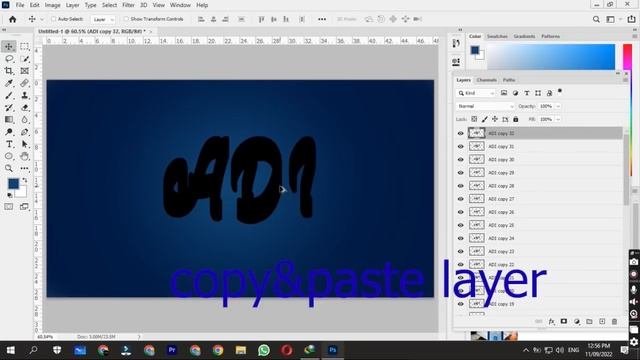Select the Gradient tool
Image resolution: width=640 pixels, height=360 pixels.
pyautogui.click(x=9, y=120)
